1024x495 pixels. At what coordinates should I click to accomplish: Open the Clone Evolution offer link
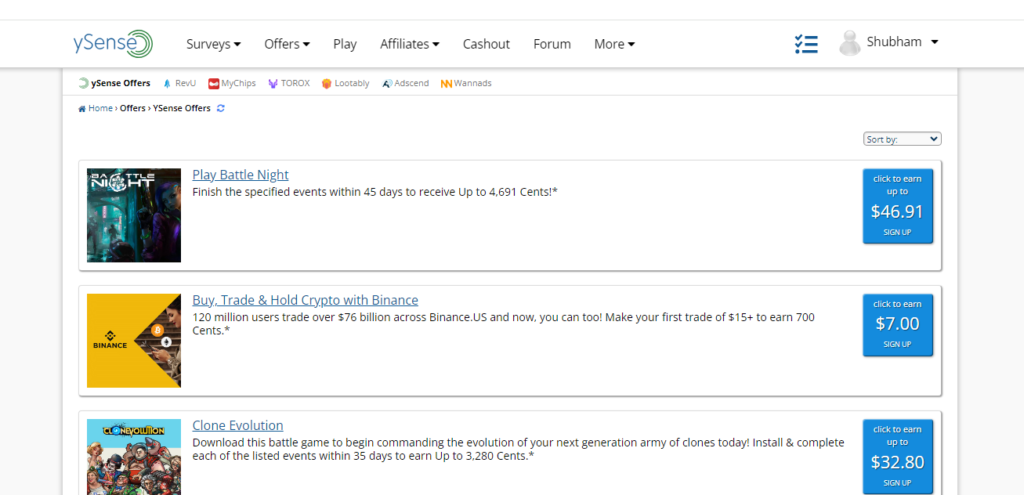coord(238,426)
